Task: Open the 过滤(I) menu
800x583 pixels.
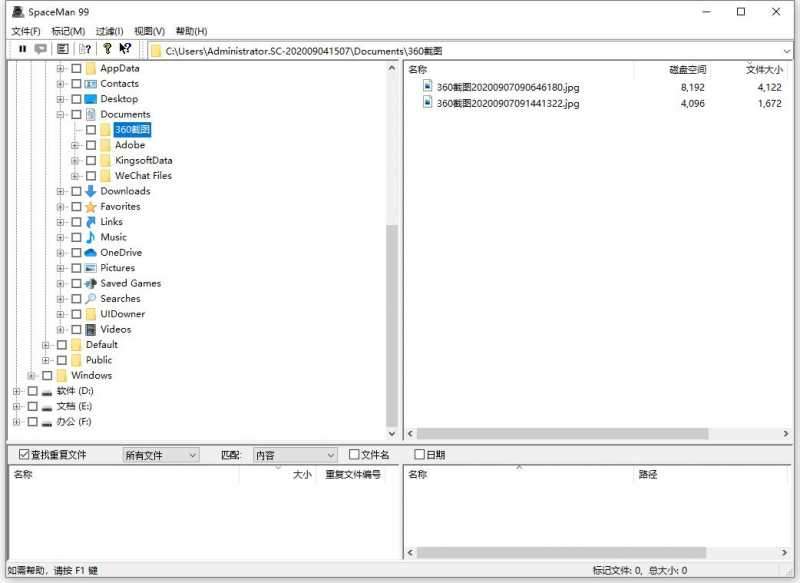Action: (109, 31)
